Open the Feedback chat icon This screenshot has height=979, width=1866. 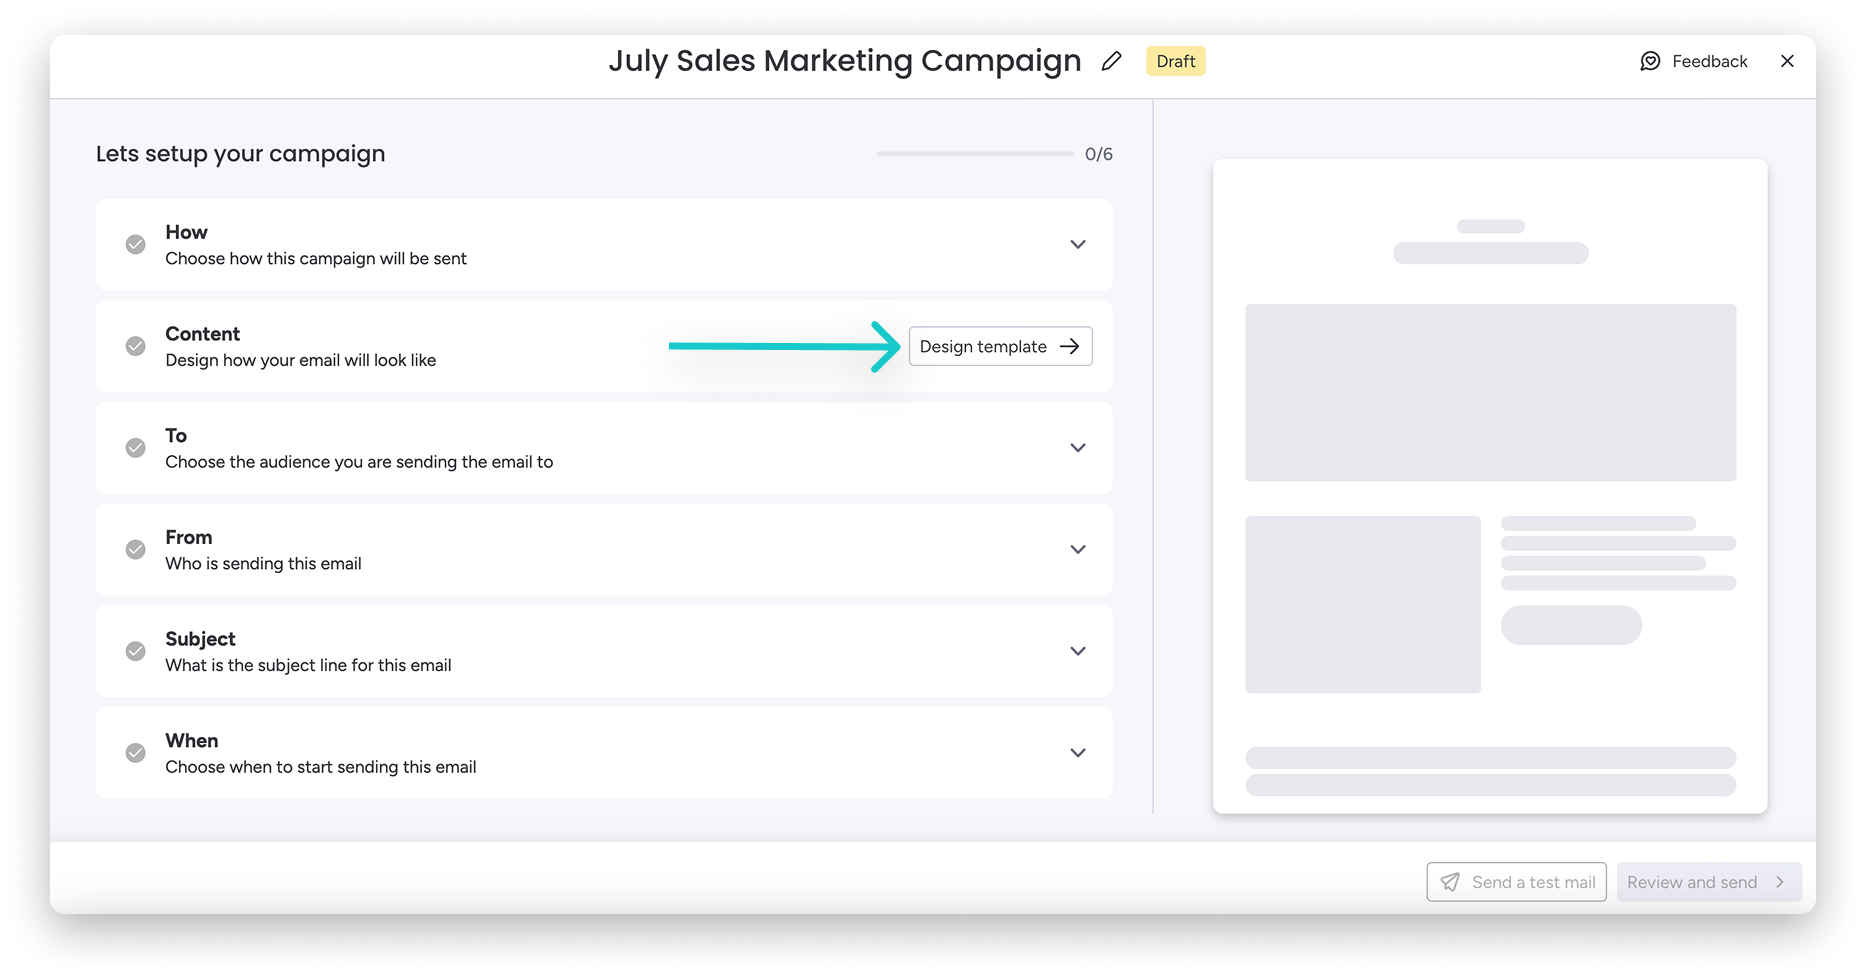coord(1650,61)
